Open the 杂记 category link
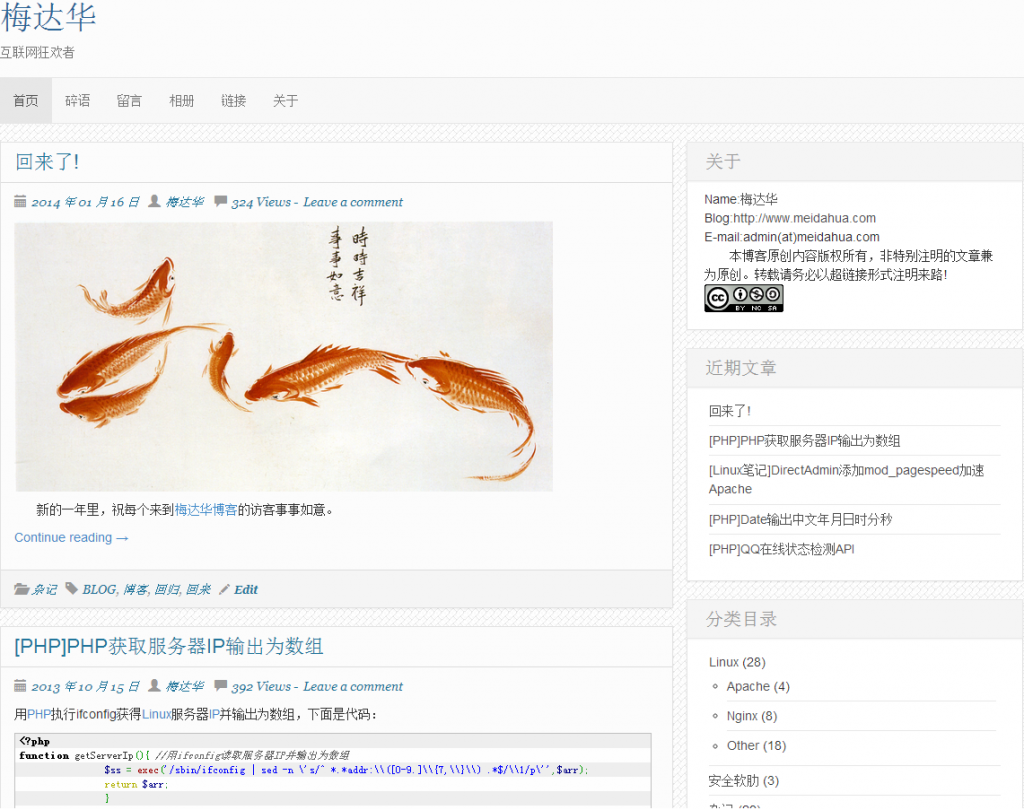 pos(44,589)
